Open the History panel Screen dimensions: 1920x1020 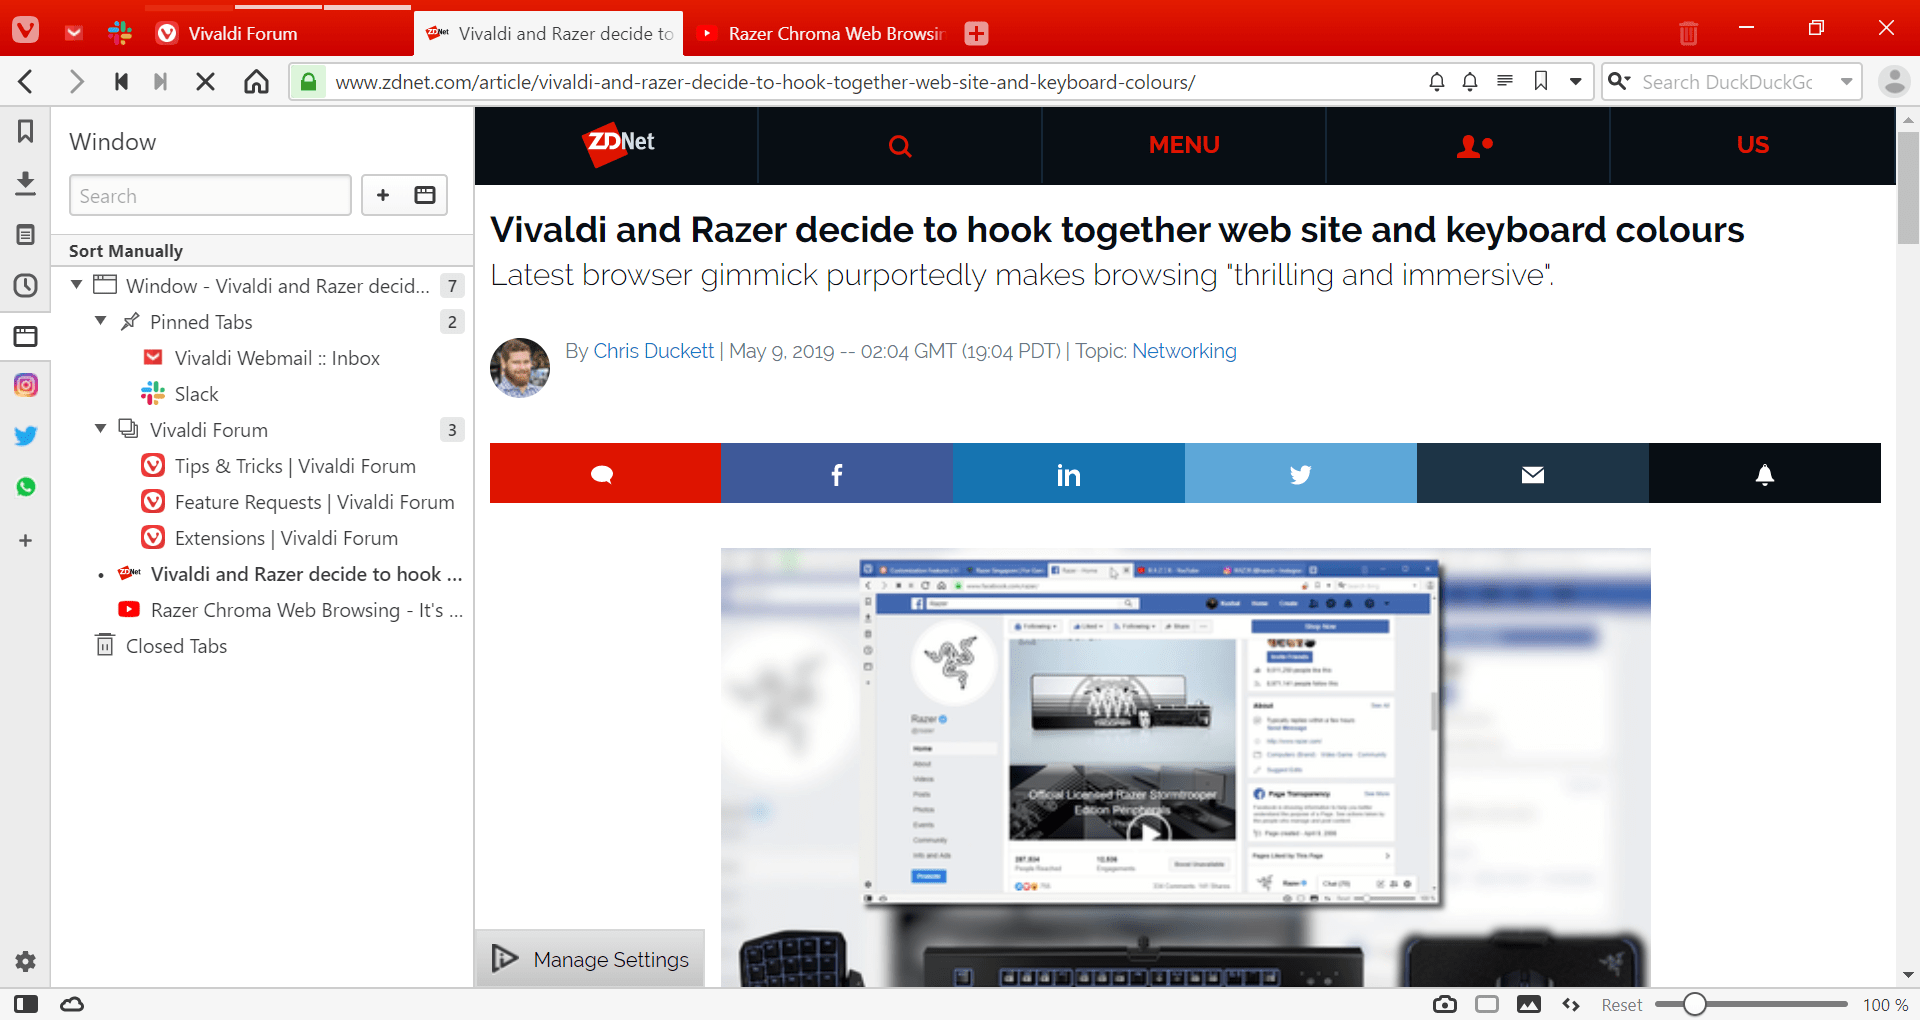[26, 285]
